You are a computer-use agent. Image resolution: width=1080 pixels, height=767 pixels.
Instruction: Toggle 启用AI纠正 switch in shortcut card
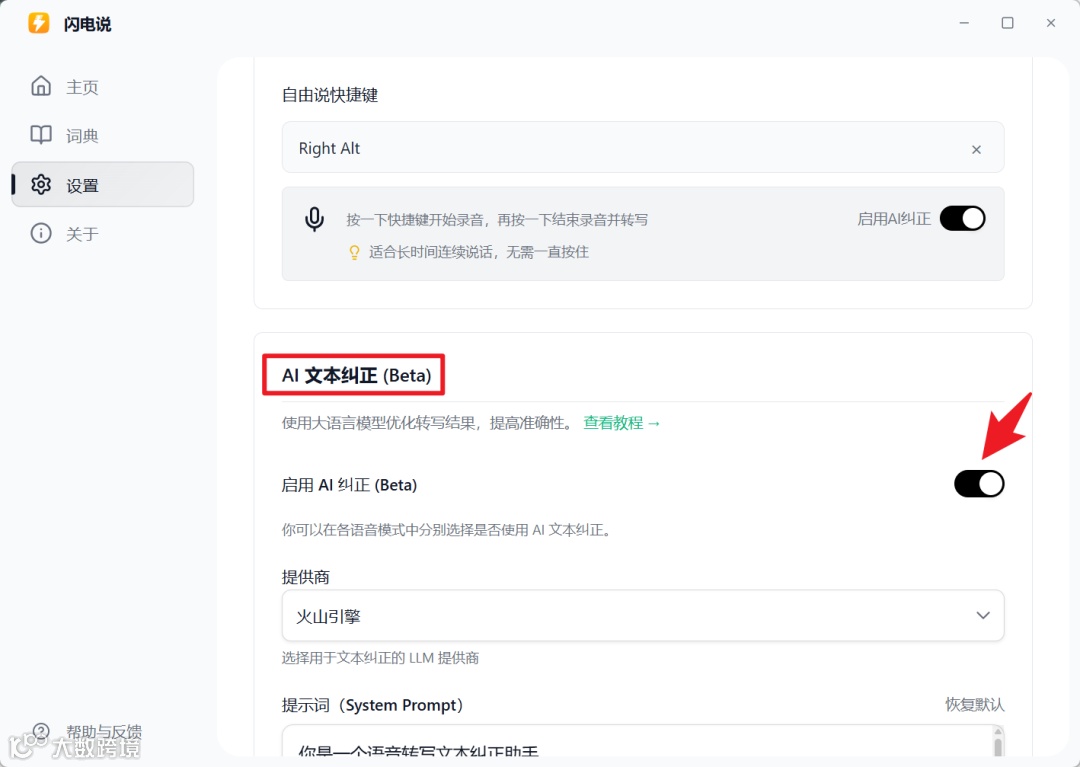[962, 219]
